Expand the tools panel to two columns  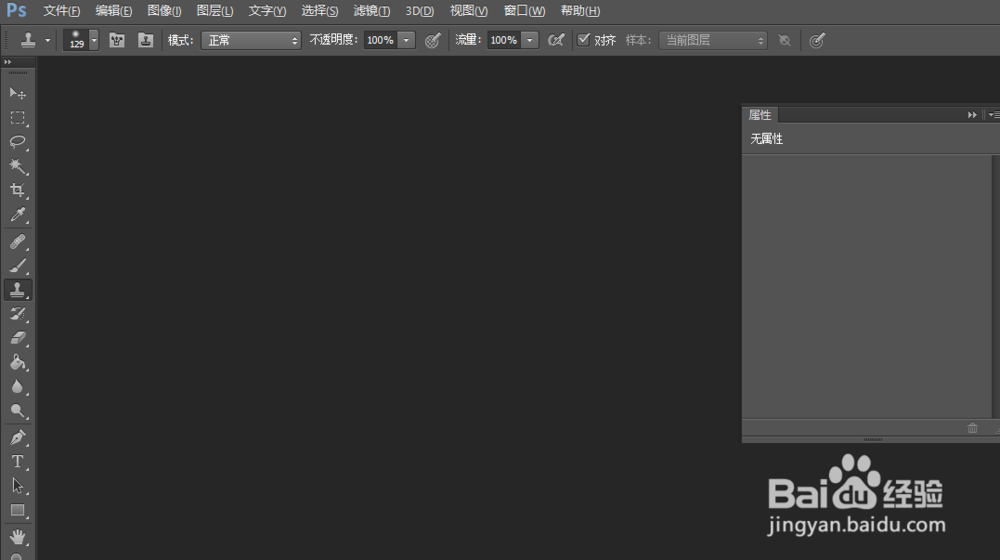pos(8,62)
